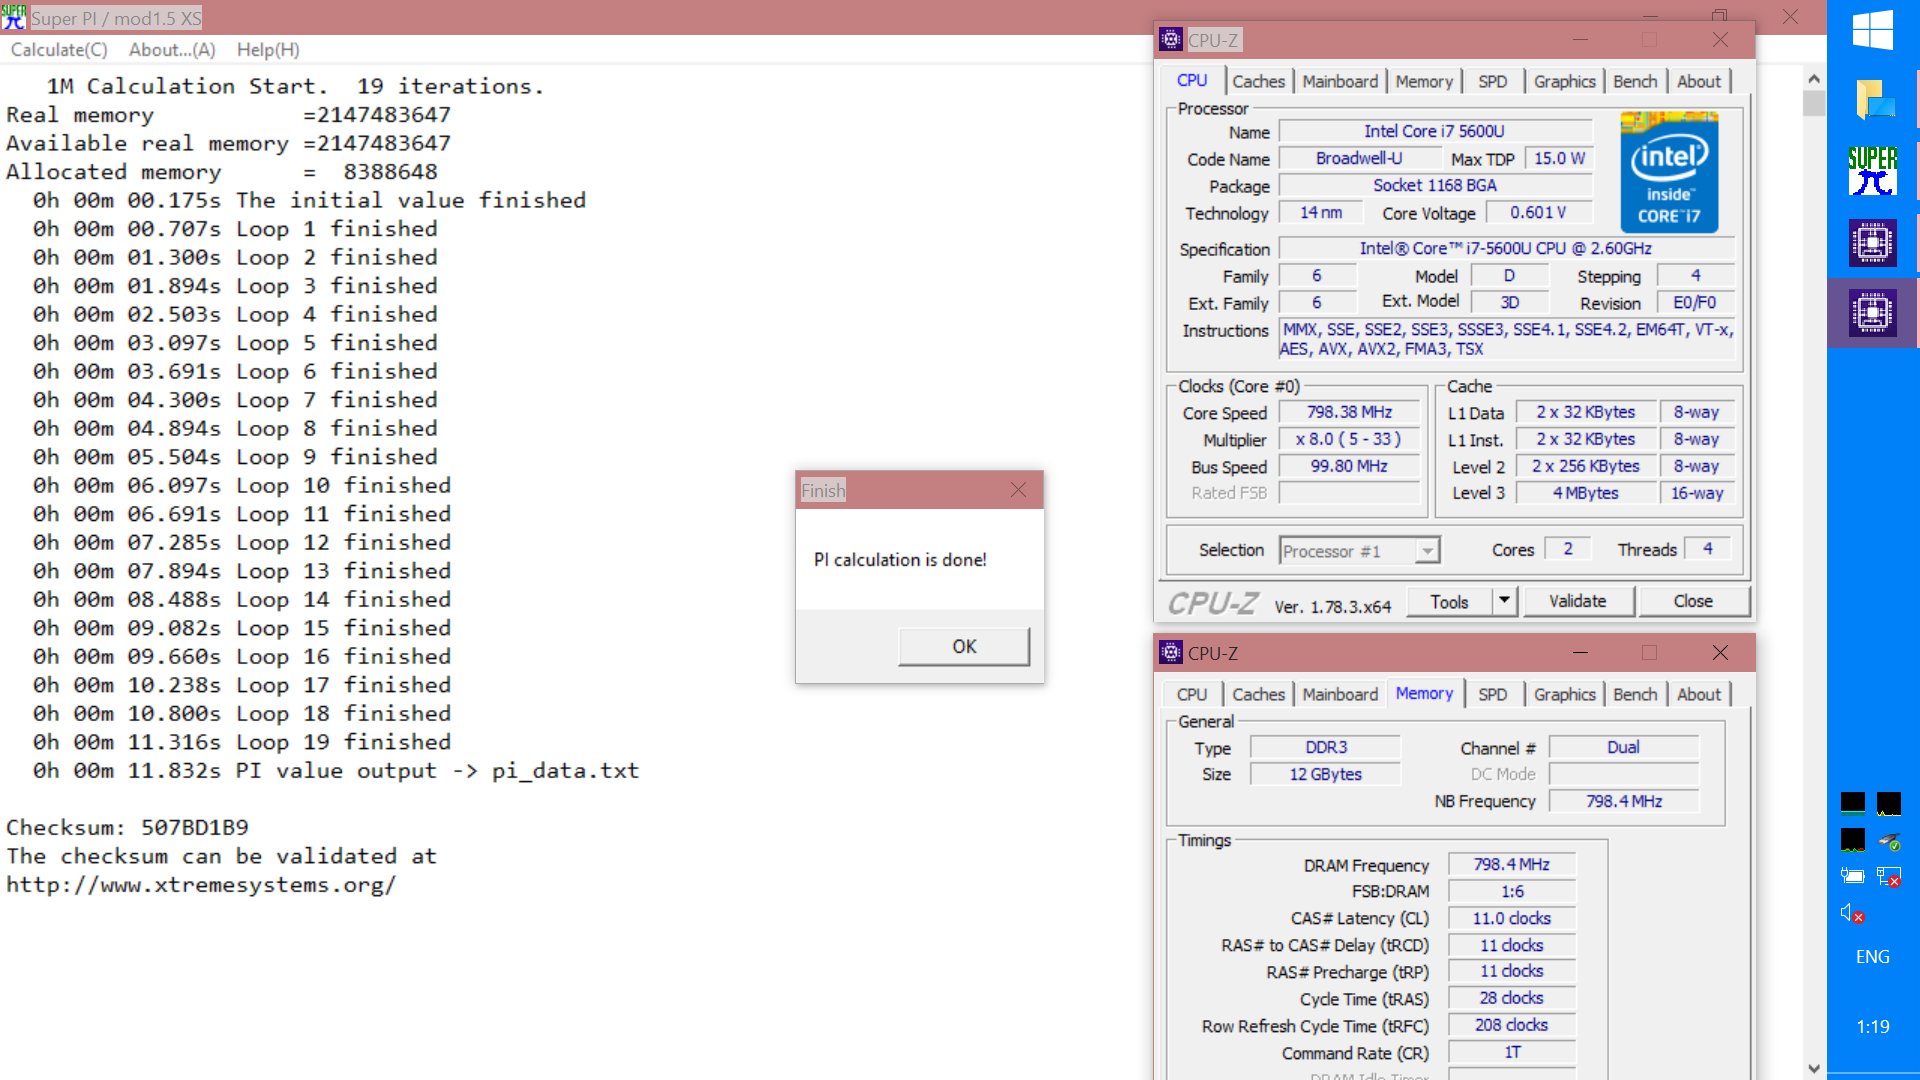Click the Level 3 4 MBytes cache value
This screenshot has width=1920, height=1080.
click(1585, 493)
